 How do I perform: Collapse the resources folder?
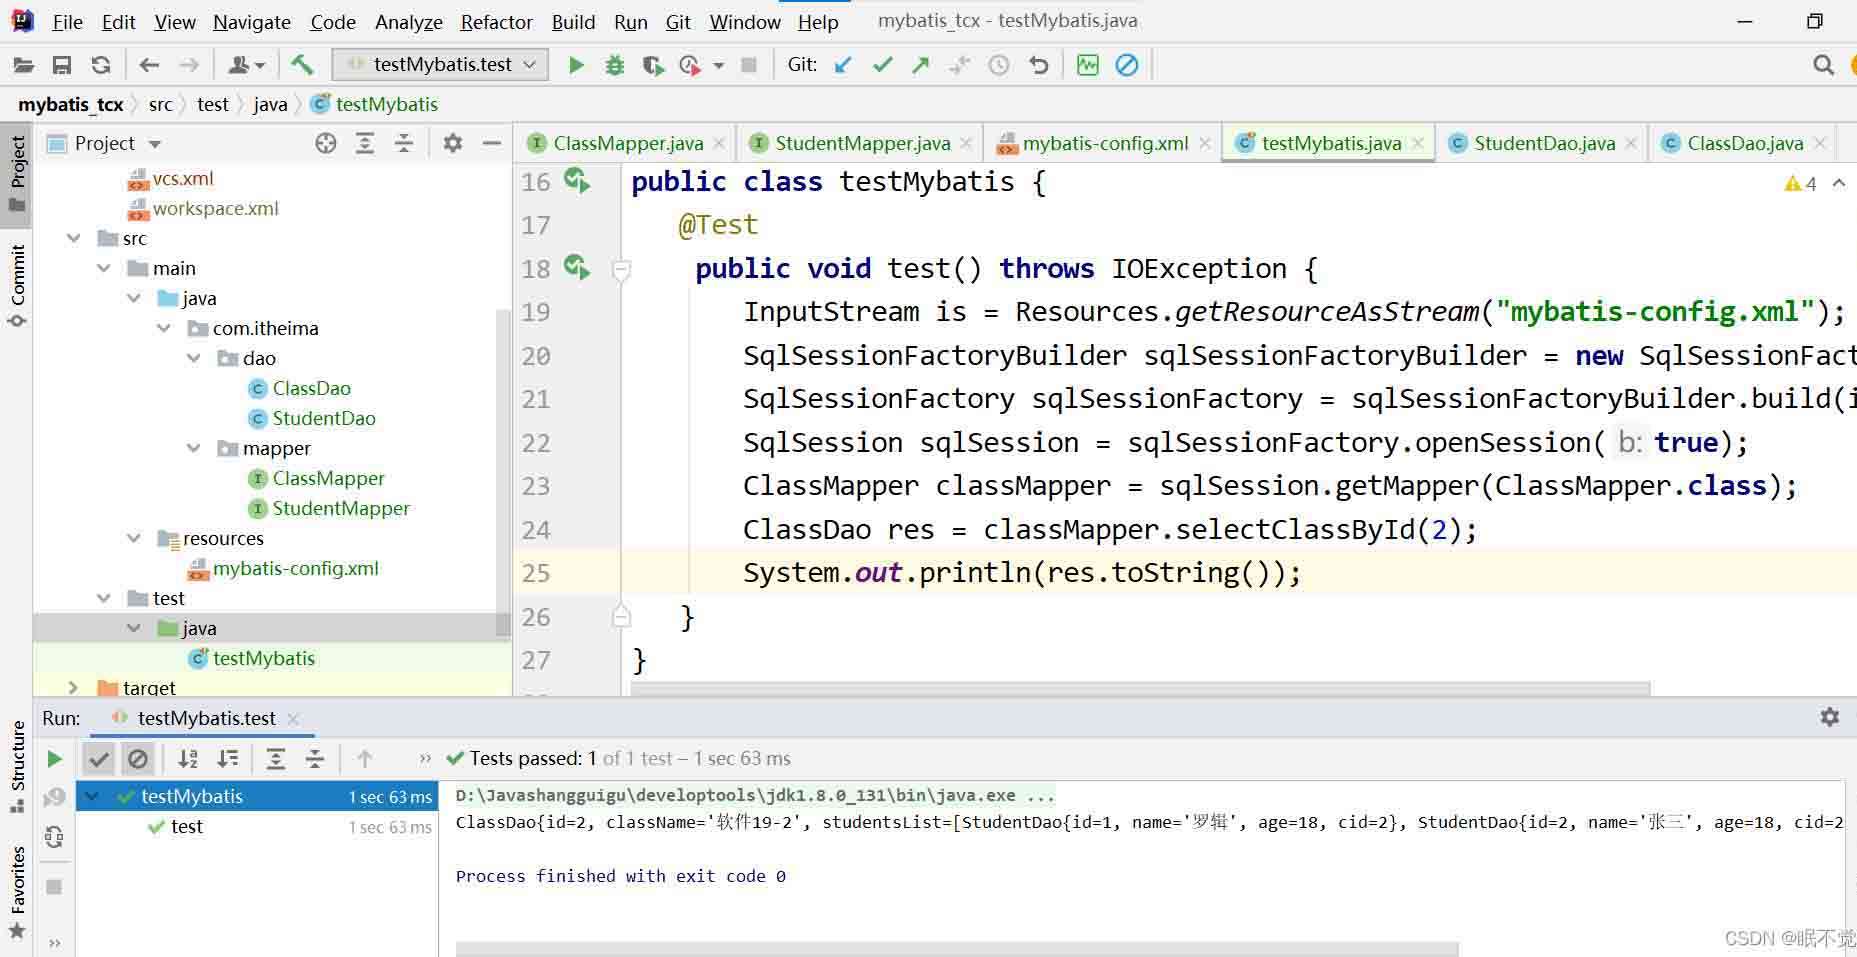click(x=134, y=538)
